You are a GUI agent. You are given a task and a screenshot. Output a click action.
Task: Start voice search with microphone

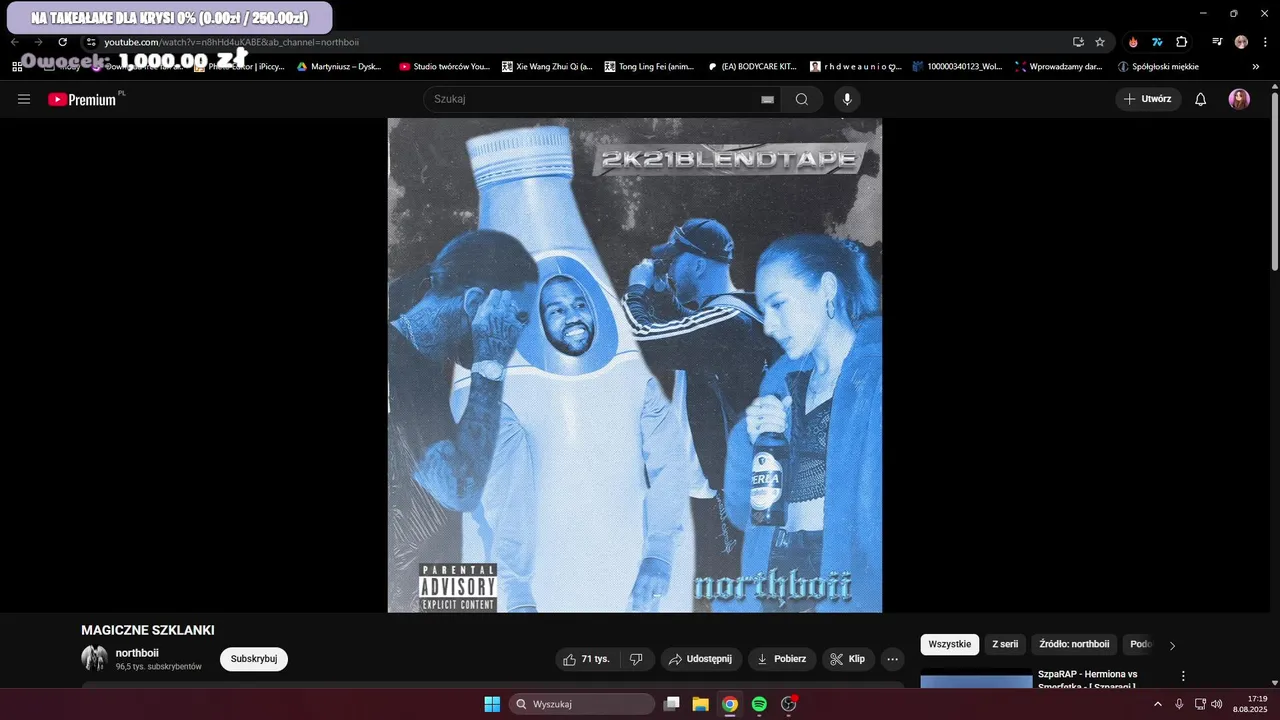847,99
